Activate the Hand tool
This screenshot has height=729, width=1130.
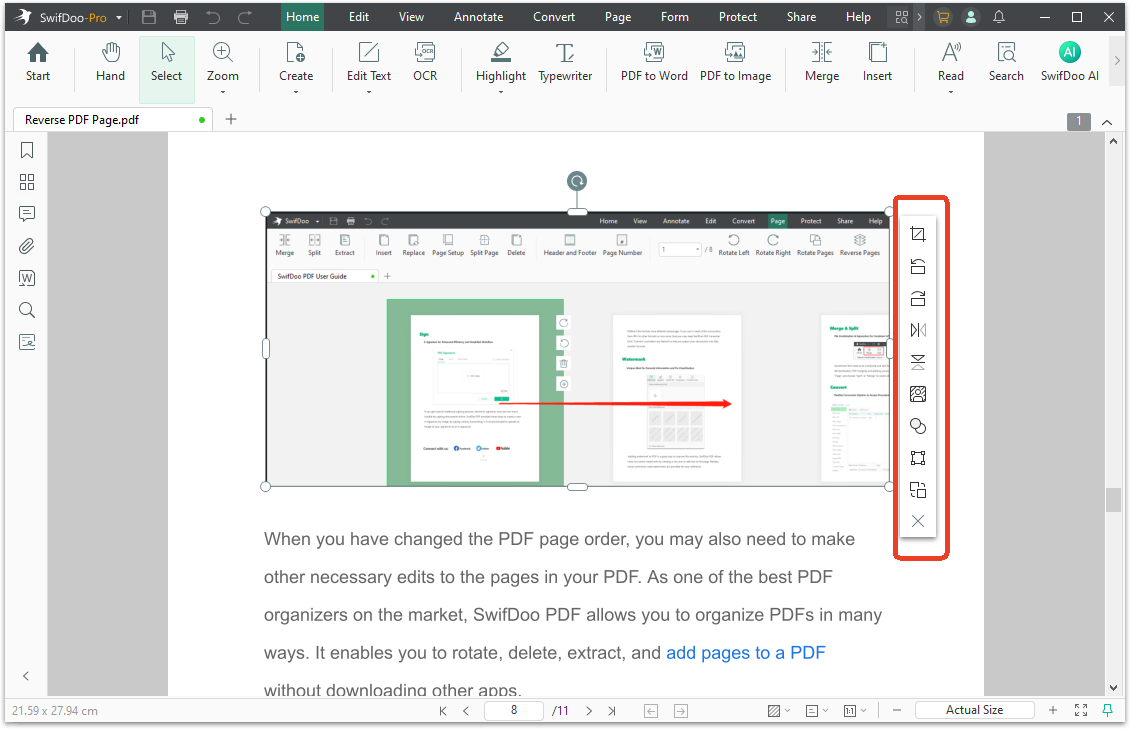pyautogui.click(x=110, y=62)
